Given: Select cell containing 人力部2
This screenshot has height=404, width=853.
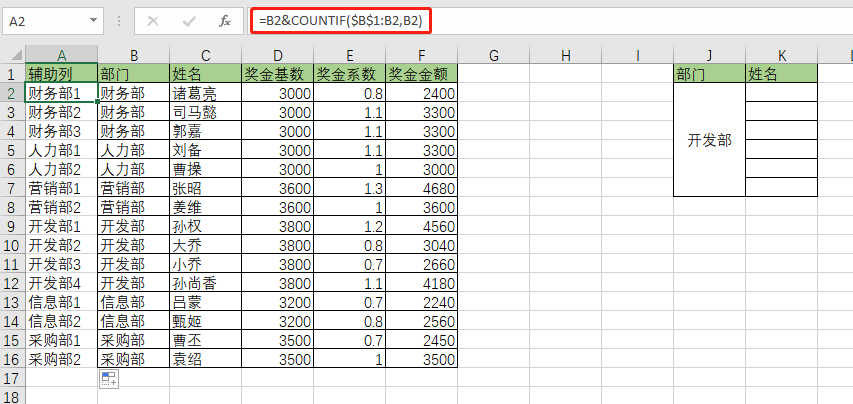Looking at the screenshot, I should (x=61, y=169).
